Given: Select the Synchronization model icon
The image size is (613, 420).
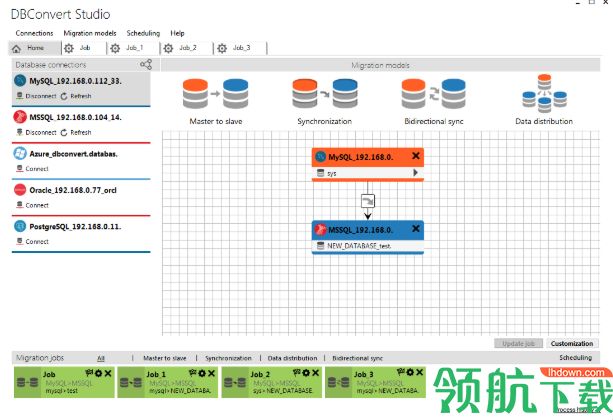Looking at the screenshot, I should click(325, 94).
